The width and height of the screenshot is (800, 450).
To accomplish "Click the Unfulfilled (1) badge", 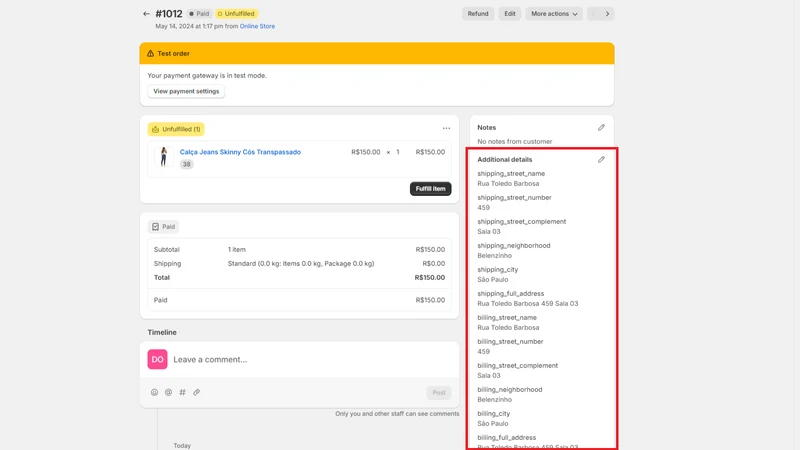I will (x=176, y=130).
